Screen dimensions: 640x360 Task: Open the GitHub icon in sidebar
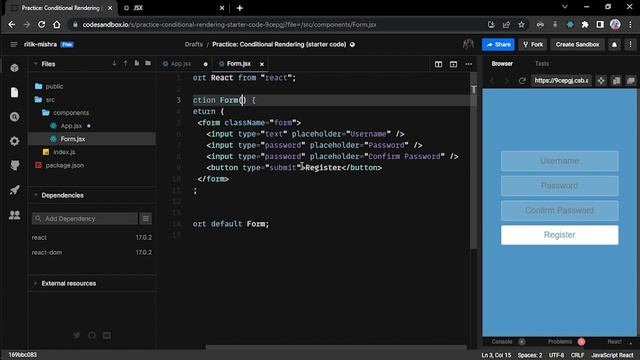15,165
